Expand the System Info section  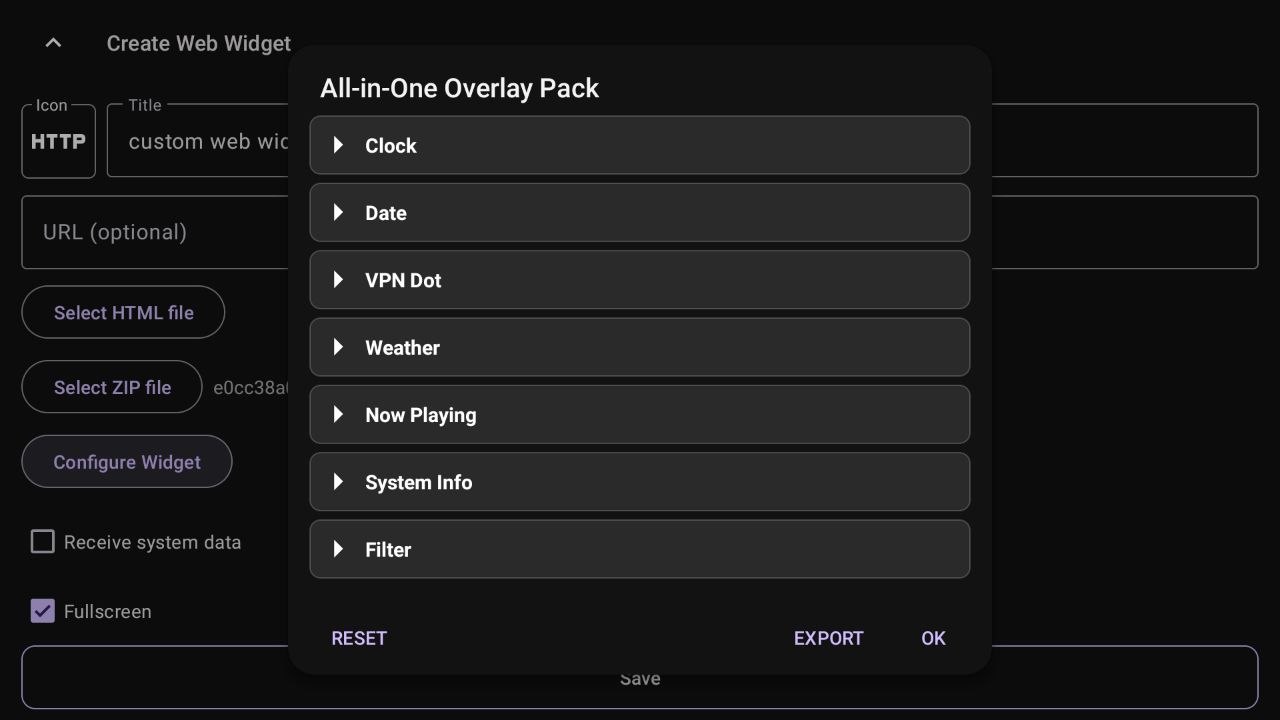tap(639, 482)
